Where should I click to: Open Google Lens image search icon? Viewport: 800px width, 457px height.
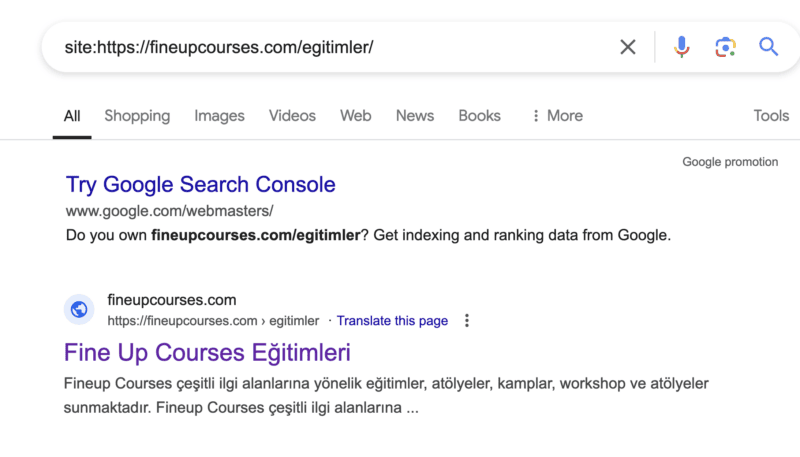coord(725,47)
